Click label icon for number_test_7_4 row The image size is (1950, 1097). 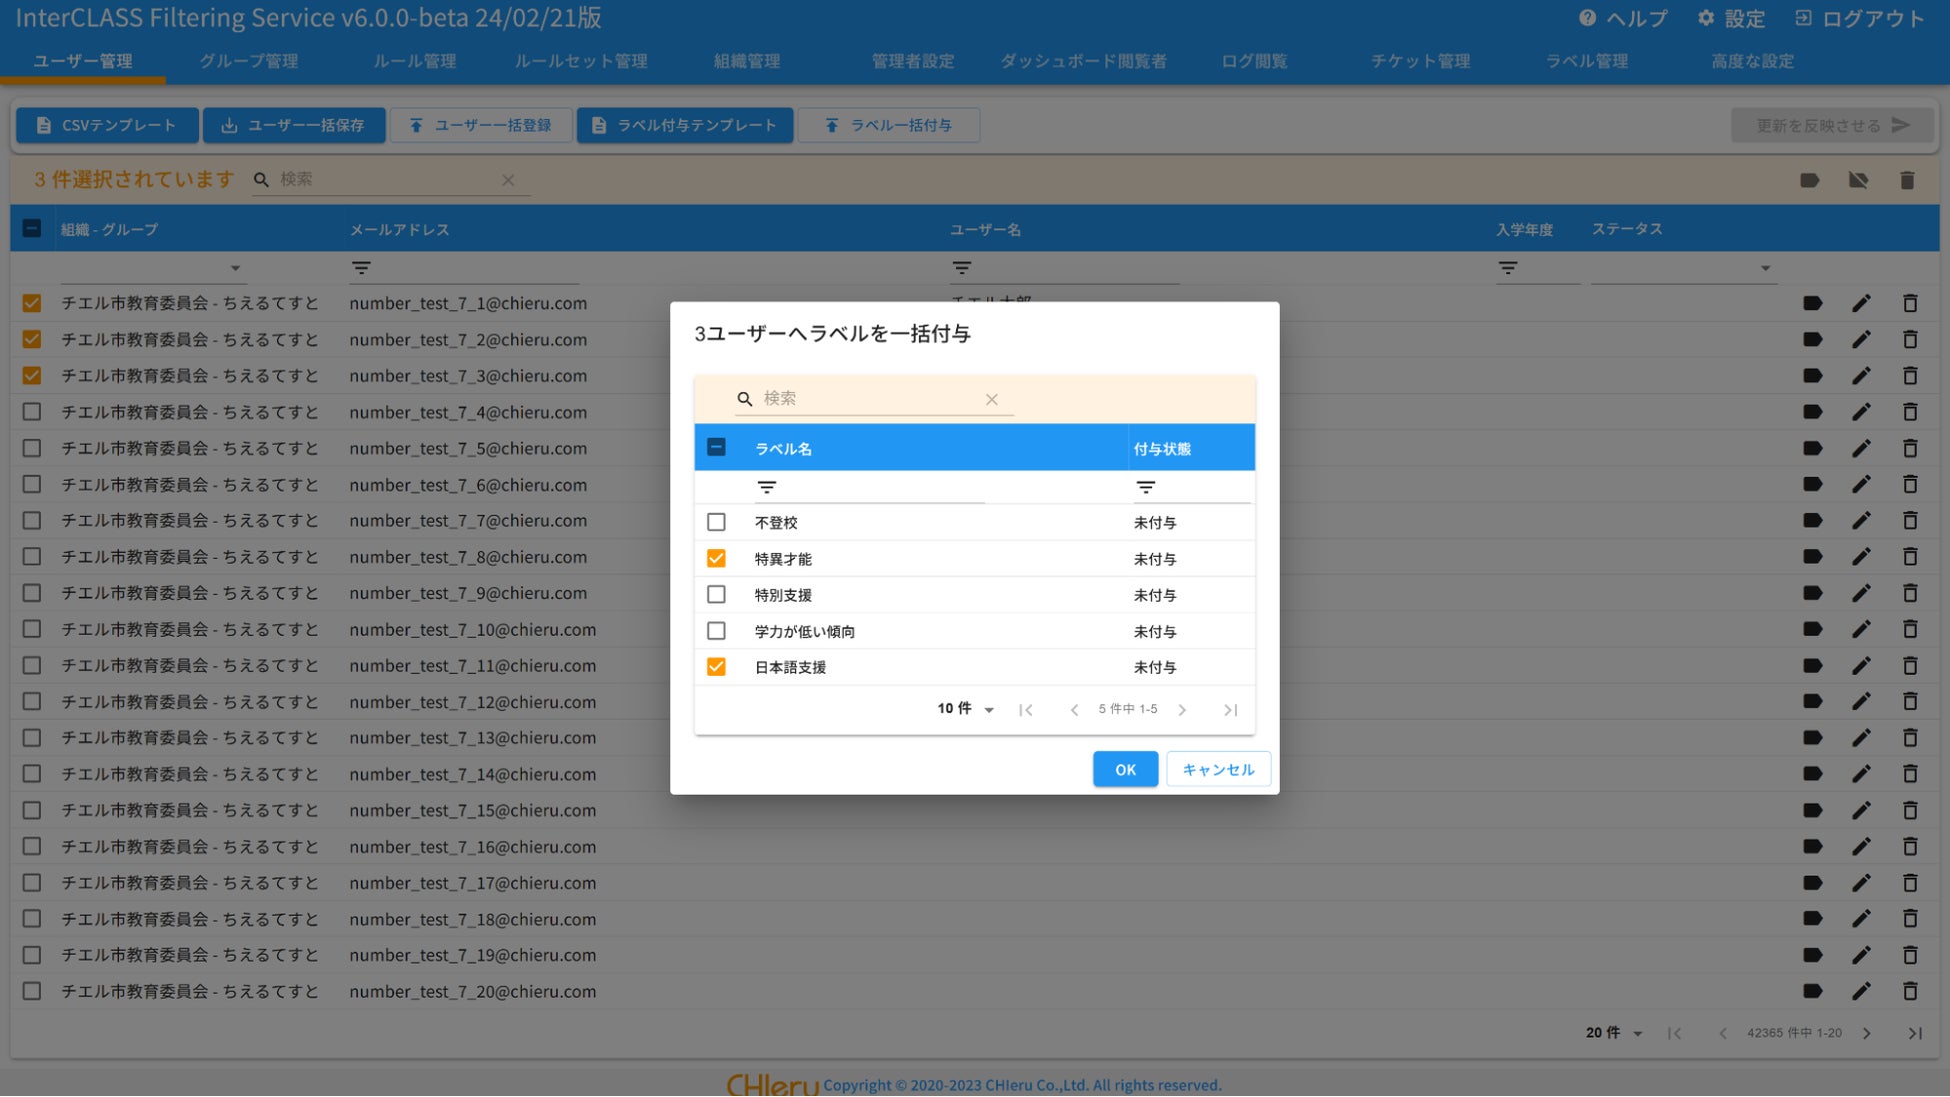pyautogui.click(x=1812, y=412)
